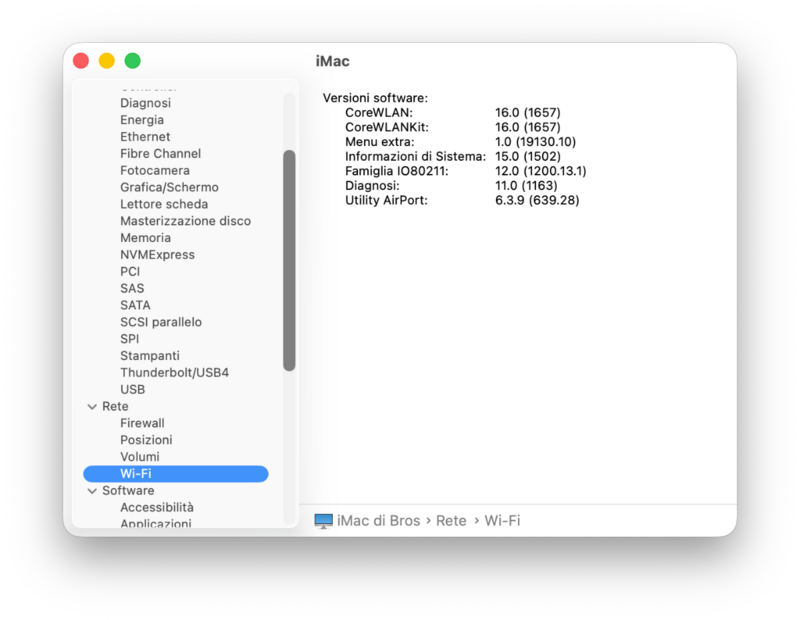Click the value '6.3.9 (639.28)'
The image size is (800, 620).
tap(537, 201)
